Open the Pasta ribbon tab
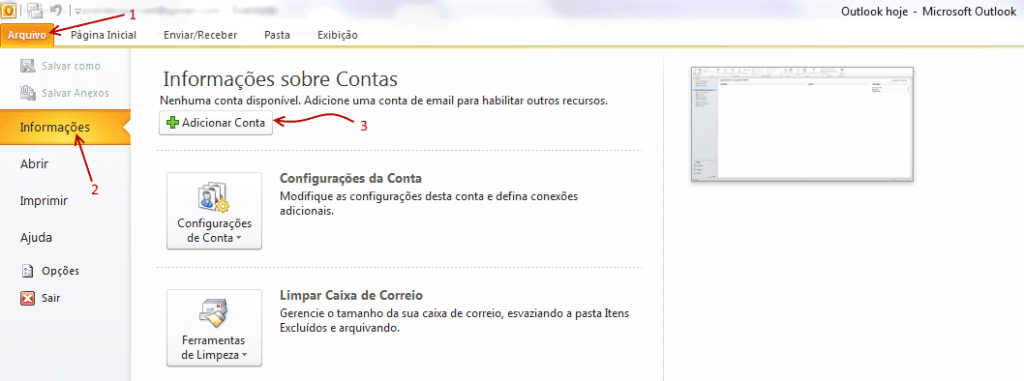This screenshot has height=381, width=1024. coord(277,35)
